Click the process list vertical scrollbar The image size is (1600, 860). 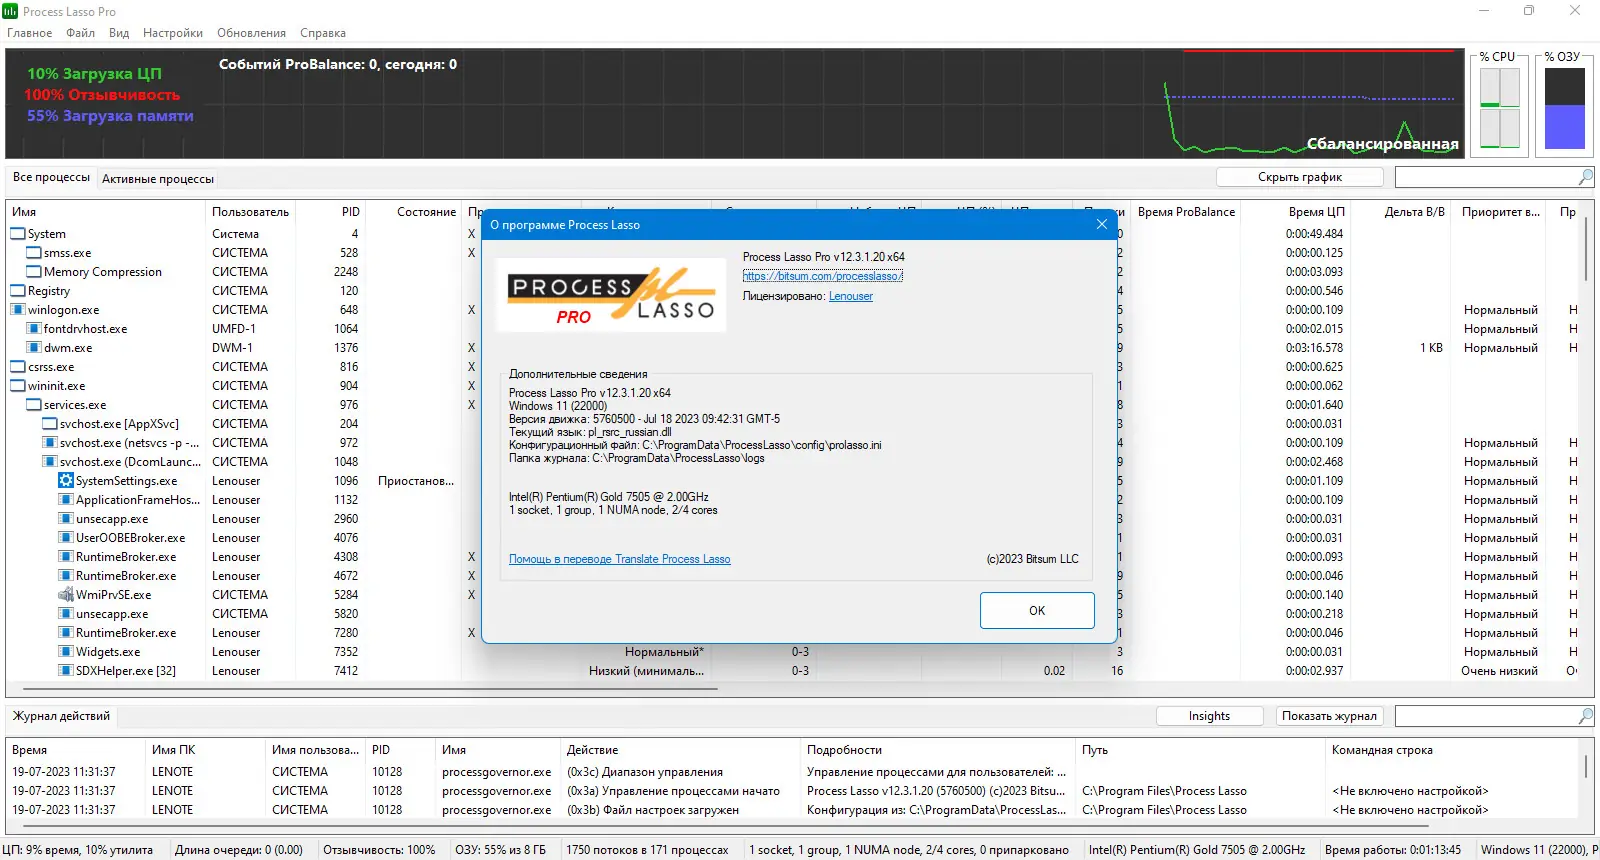point(1586,250)
